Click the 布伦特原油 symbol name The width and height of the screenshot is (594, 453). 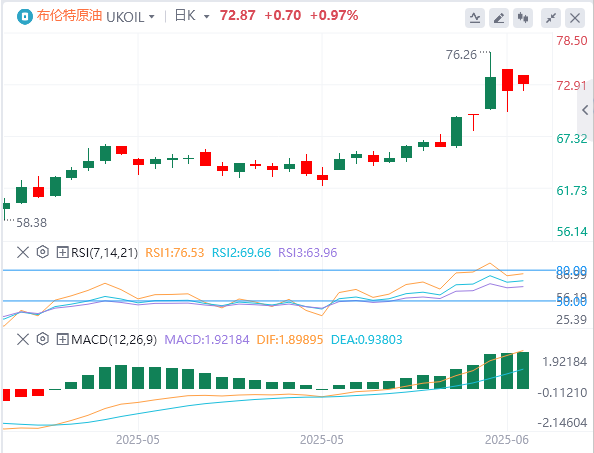pyautogui.click(x=70, y=16)
